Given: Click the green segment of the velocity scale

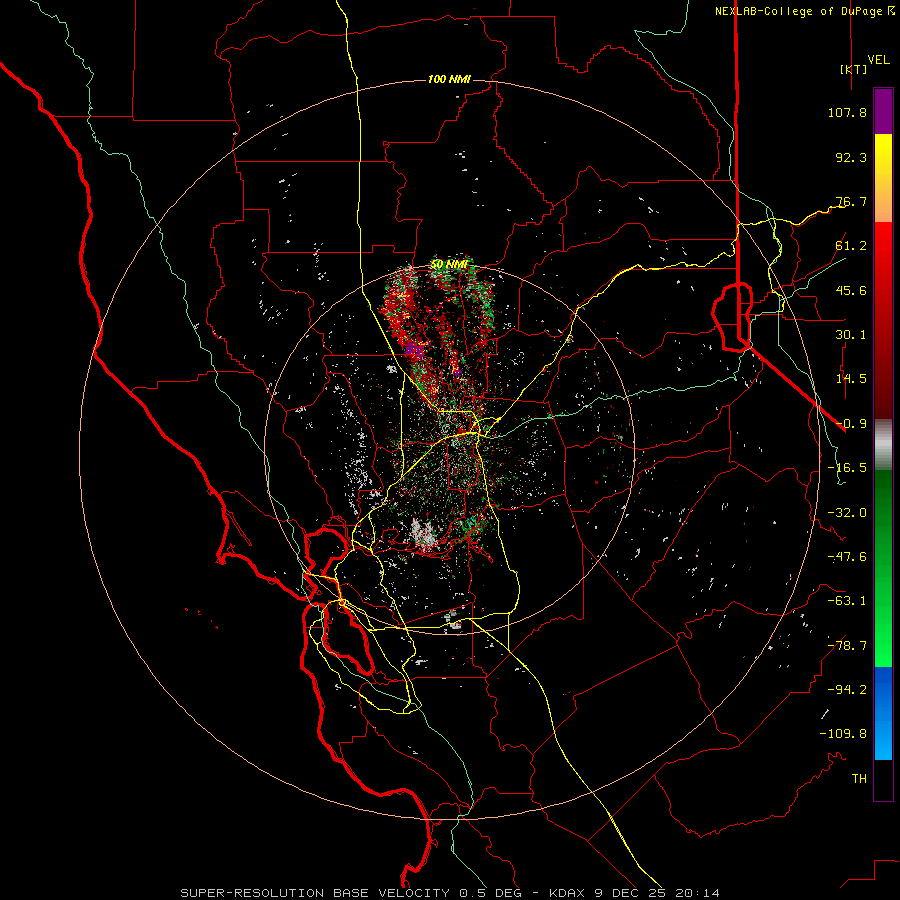Looking at the screenshot, I should pyautogui.click(x=883, y=568).
